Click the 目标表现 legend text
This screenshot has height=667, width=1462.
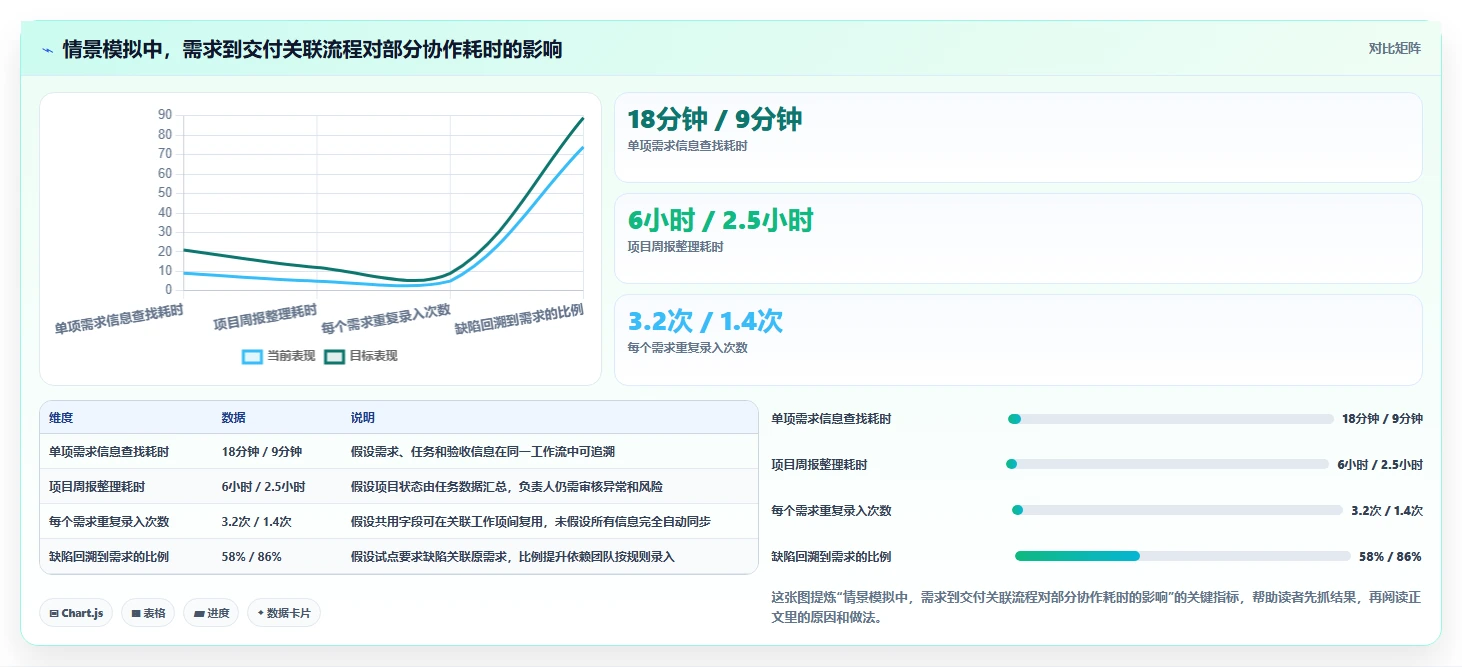point(374,356)
